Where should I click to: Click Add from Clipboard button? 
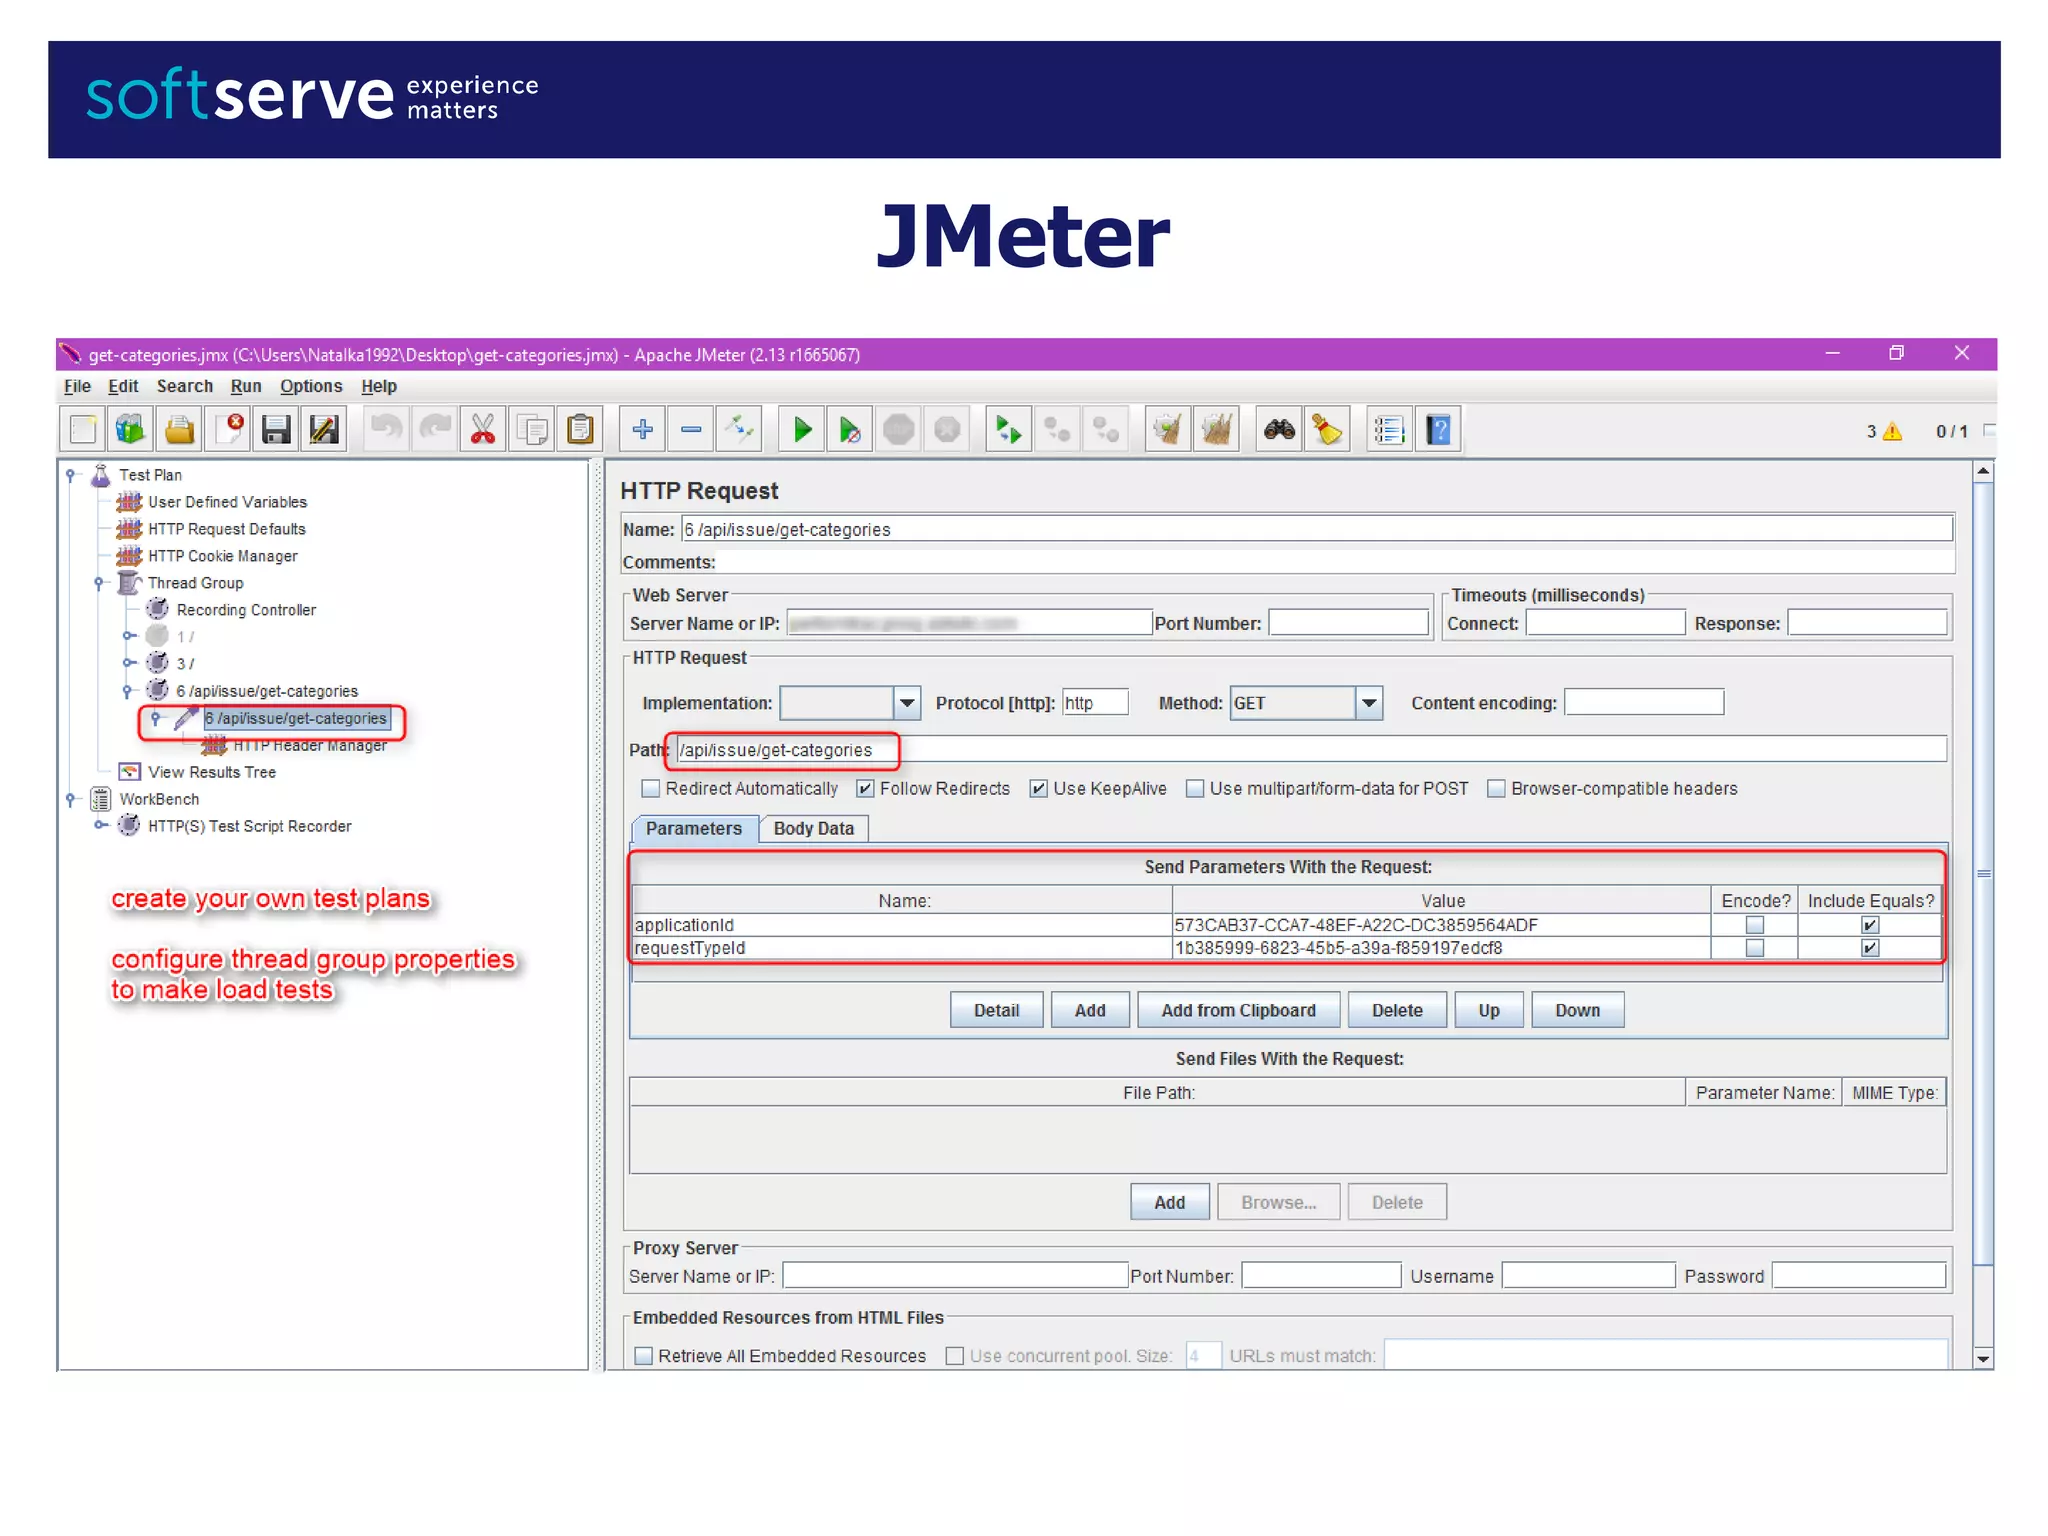(x=1238, y=1010)
